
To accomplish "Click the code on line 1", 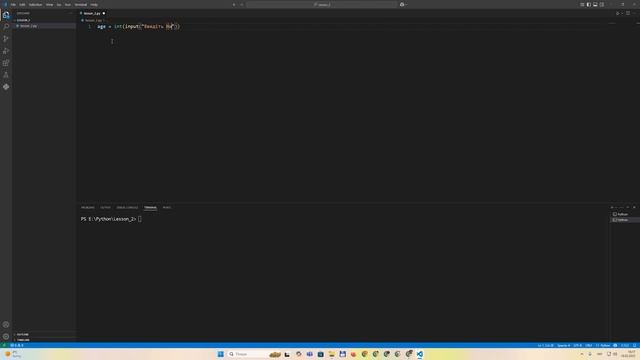I will click(138, 27).
